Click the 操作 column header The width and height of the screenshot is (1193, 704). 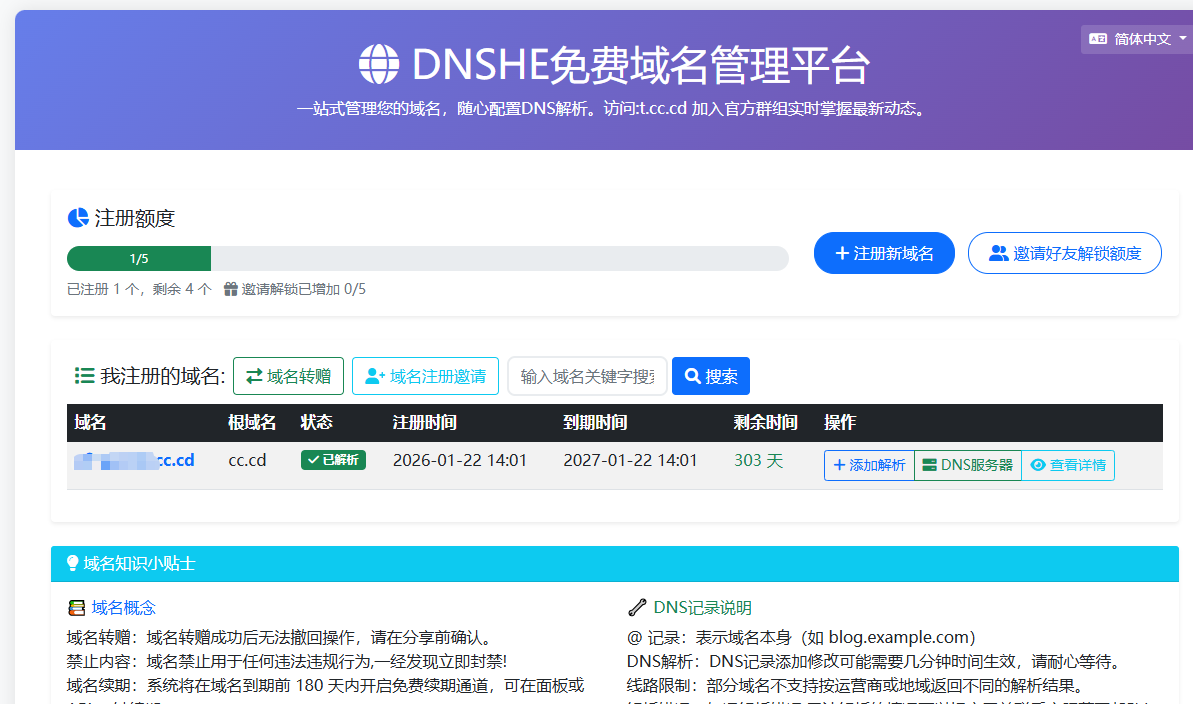pyautogui.click(x=840, y=422)
